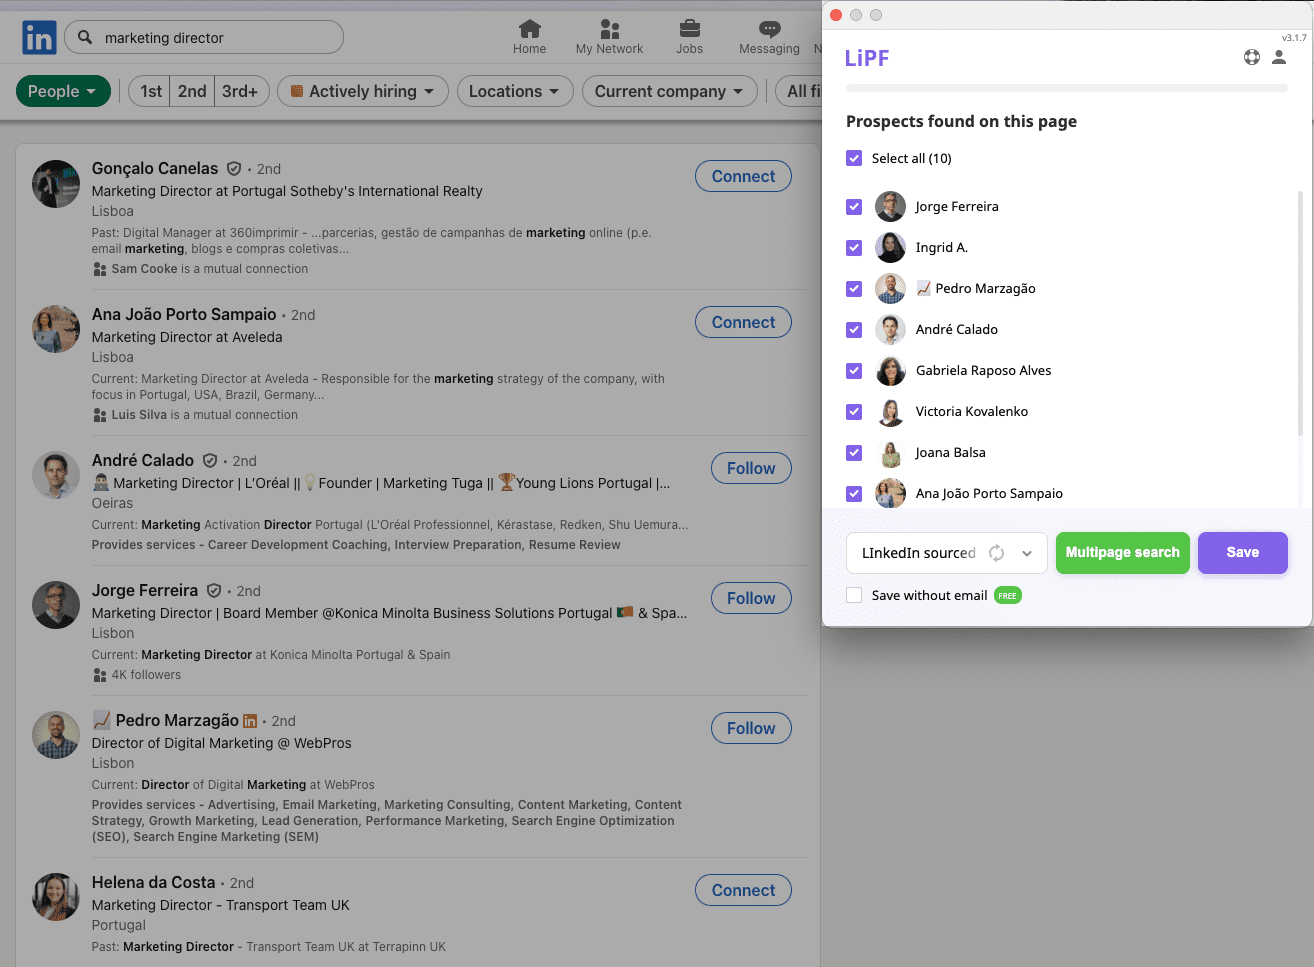Toggle the Select all (10) checkbox
1314x967 pixels.
click(x=854, y=158)
